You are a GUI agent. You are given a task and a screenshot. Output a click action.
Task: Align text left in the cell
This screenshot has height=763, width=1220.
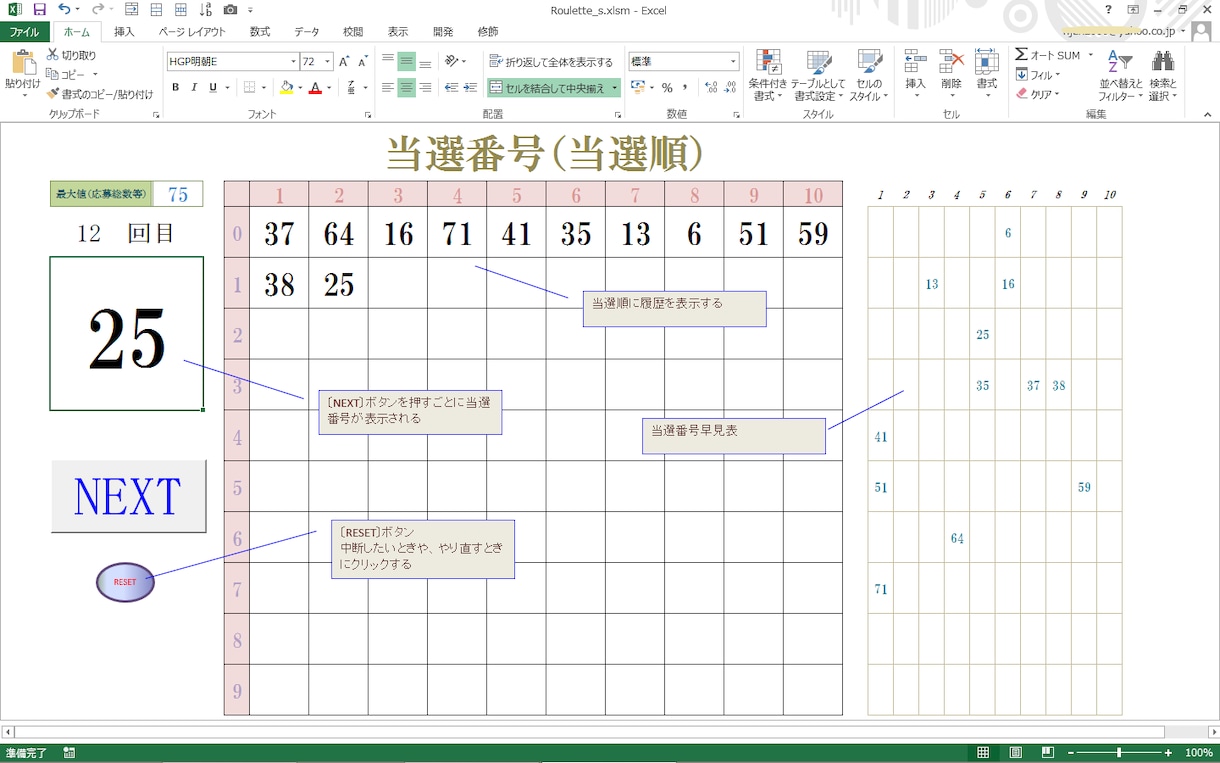click(388, 88)
